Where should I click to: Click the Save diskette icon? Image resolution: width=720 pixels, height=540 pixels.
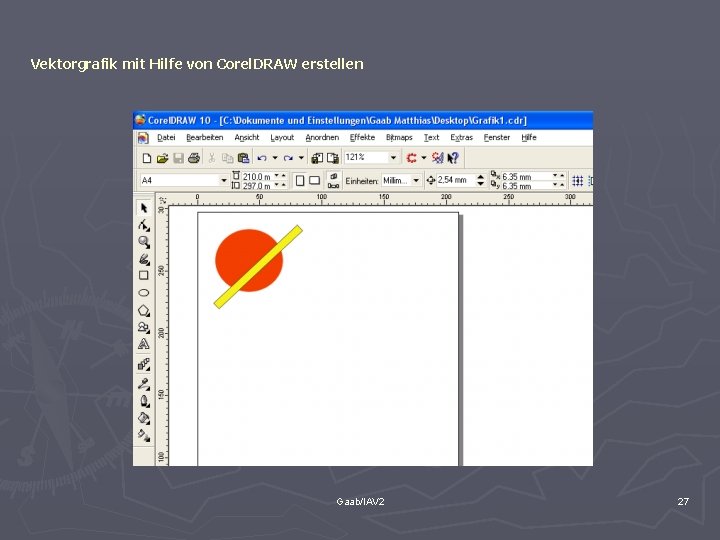[x=178, y=158]
